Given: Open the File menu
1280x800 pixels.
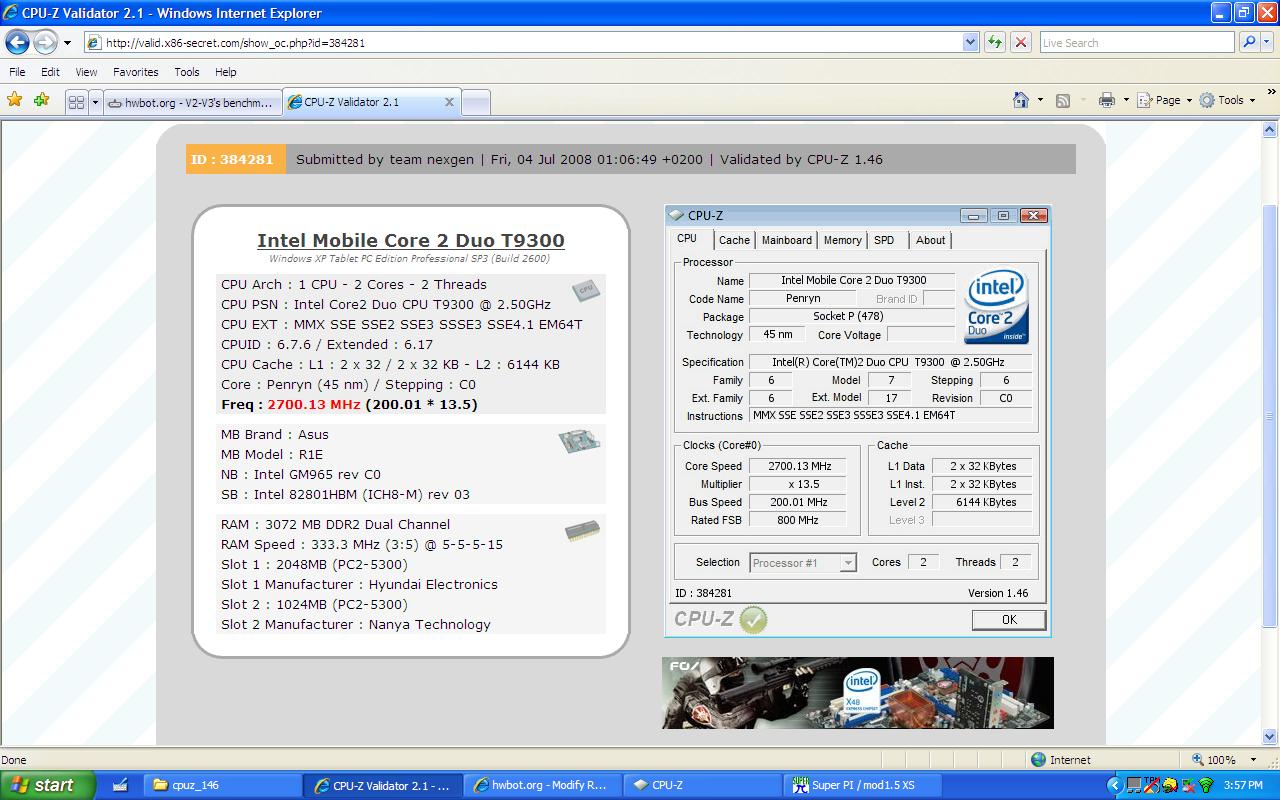Looking at the screenshot, I should [x=17, y=72].
